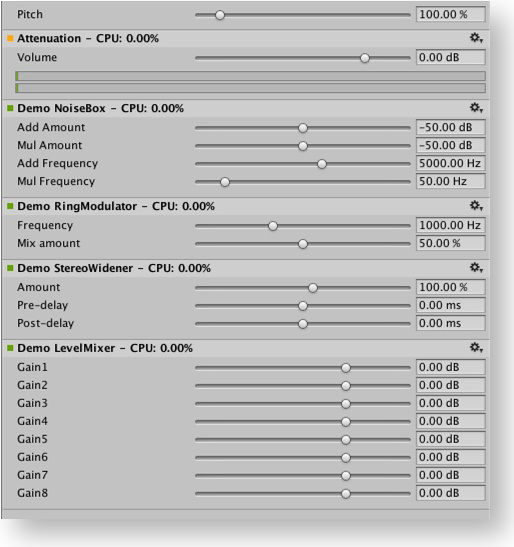Click the Mul Amount slider handle
The image size is (514, 547).
click(303, 146)
